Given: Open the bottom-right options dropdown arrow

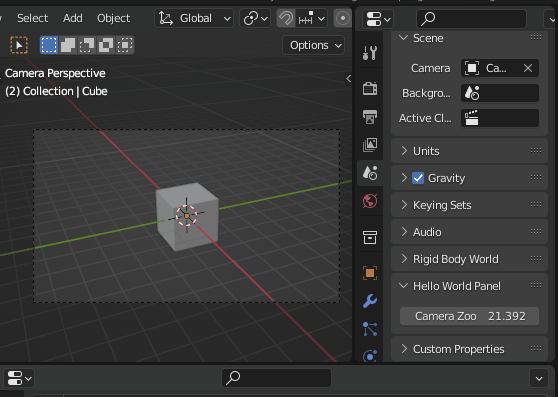Looking at the screenshot, I should pyautogui.click(x=539, y=379).
